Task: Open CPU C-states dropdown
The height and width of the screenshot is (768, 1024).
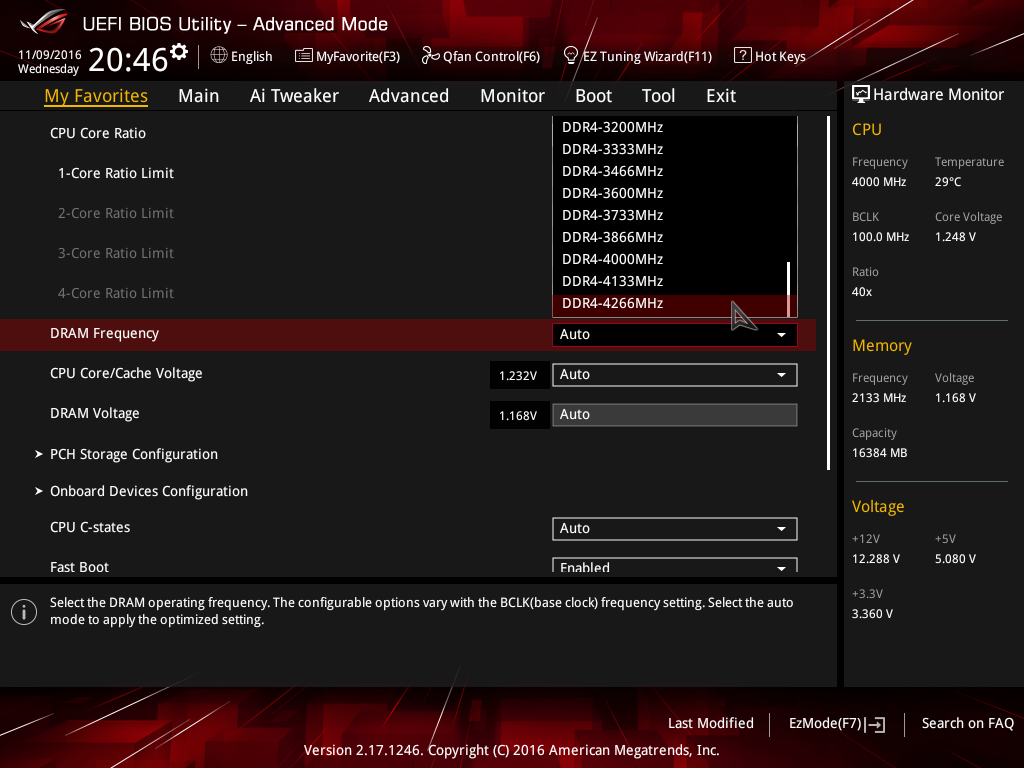Action: click(x=675, y=528)
